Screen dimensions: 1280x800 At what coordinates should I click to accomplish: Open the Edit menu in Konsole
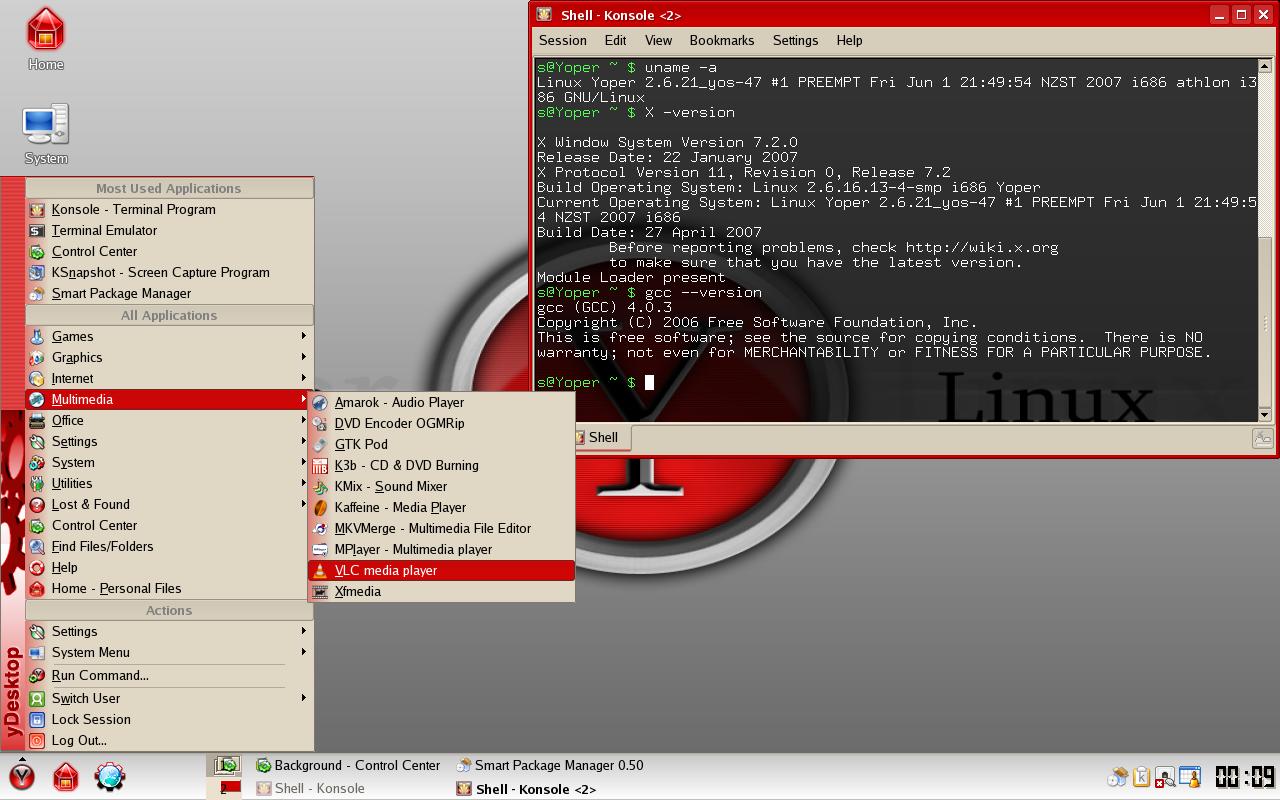(615, 40)
